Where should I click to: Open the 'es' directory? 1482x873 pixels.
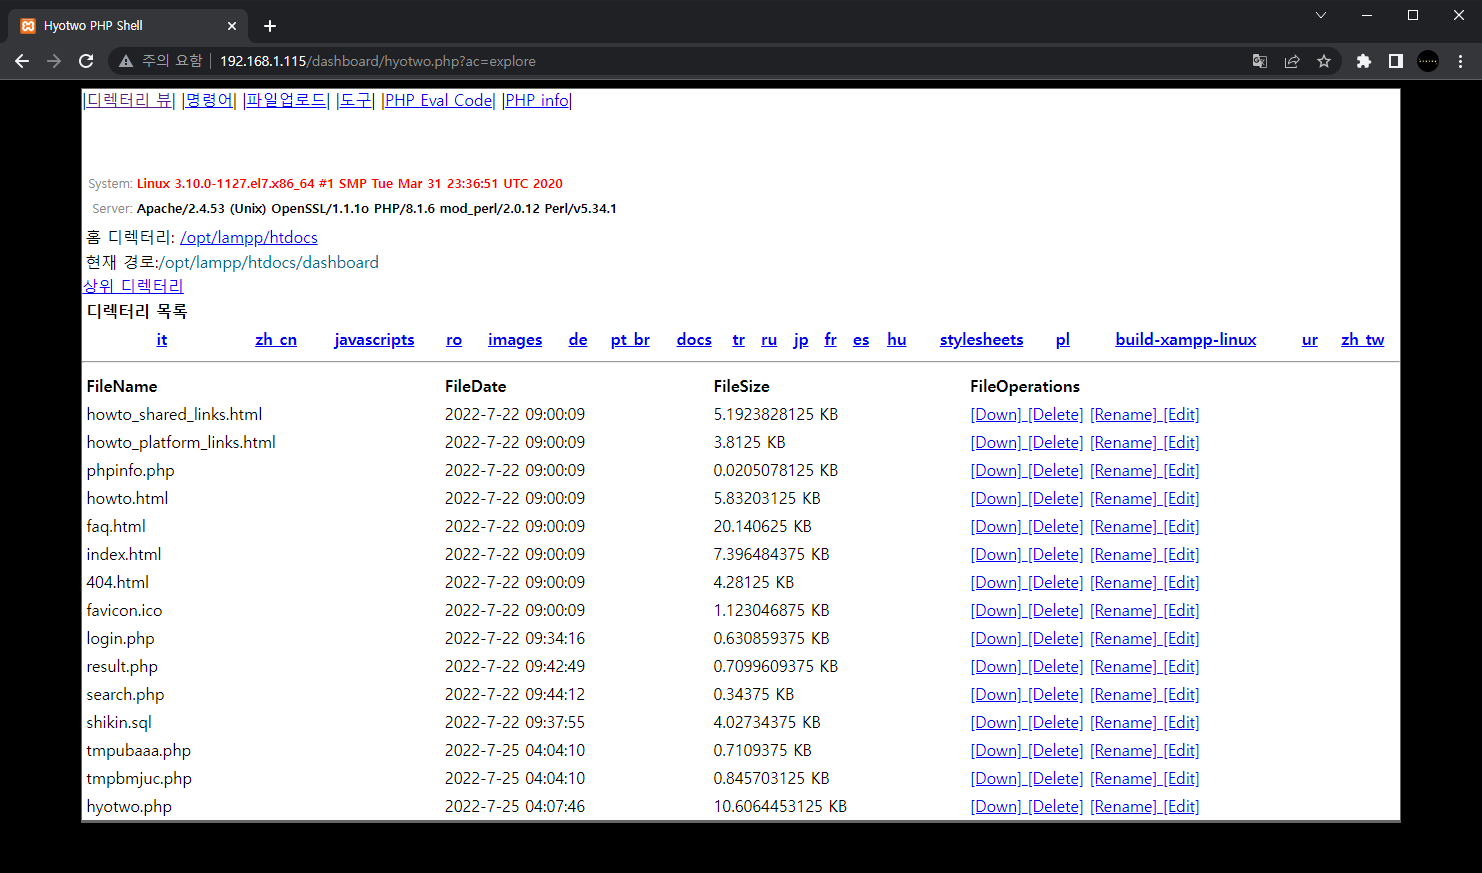tap(861, 340)
